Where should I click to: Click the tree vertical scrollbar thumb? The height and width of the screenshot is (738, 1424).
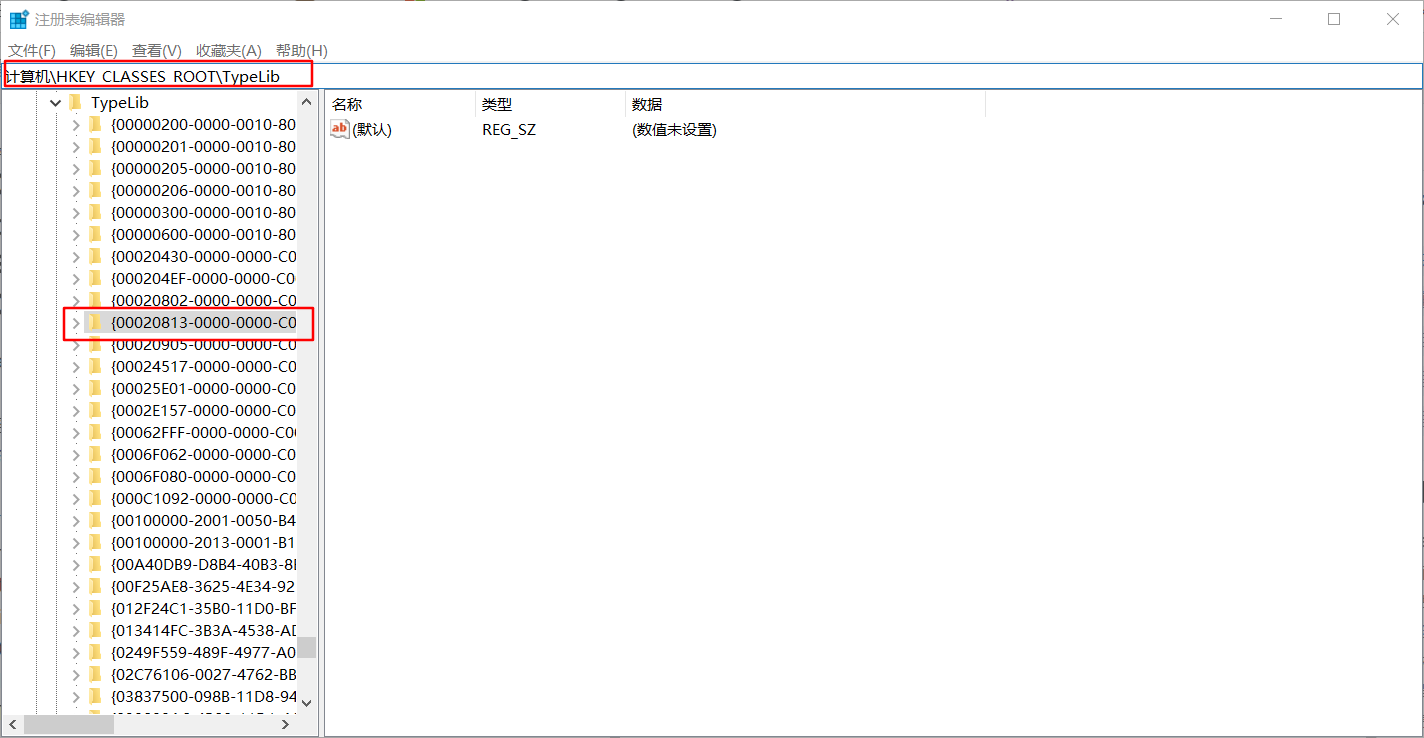(307, 647)
